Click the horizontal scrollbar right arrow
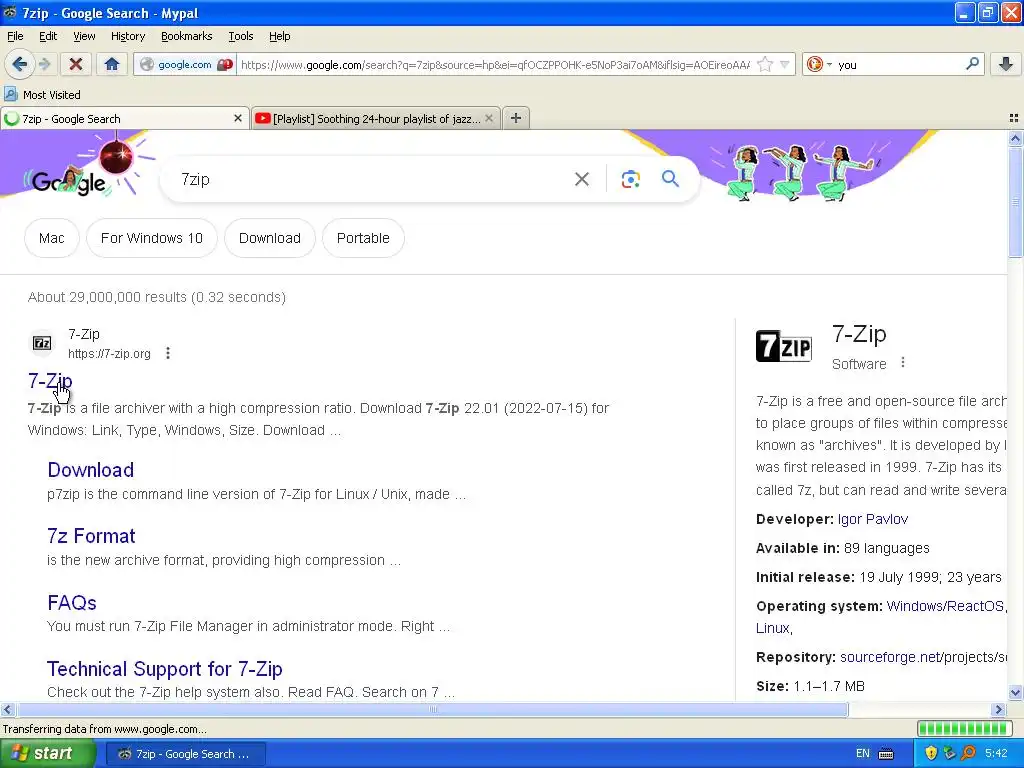This screenshot has height=768, width=1024. (x=999, y=709)
